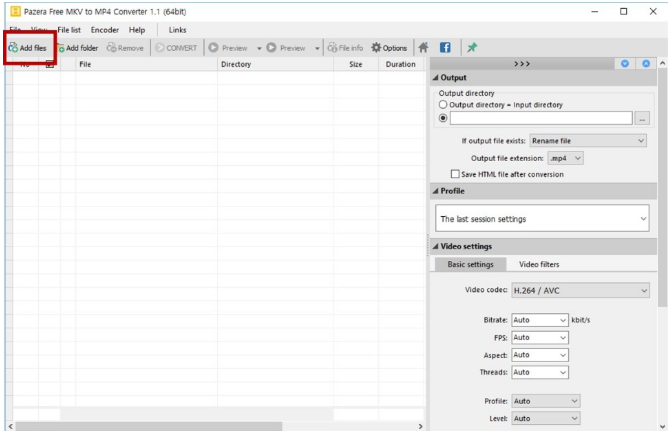Image resolution: width=672 pixels, height=435 pixels.
Task: Click the output directory path field
Action: pyautogui.click(x=541, y=118)
